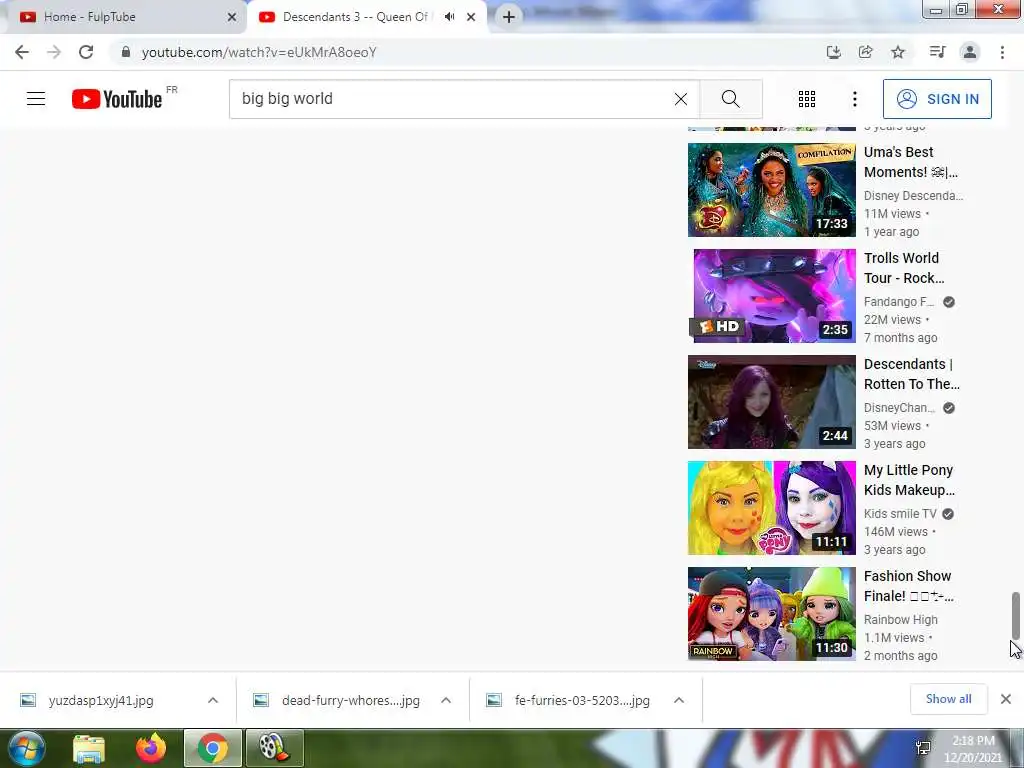The height and width of the screenshot is (768, 1024).
Task: Open the Disney Descenda... channel name
Action: coord(913,196)
